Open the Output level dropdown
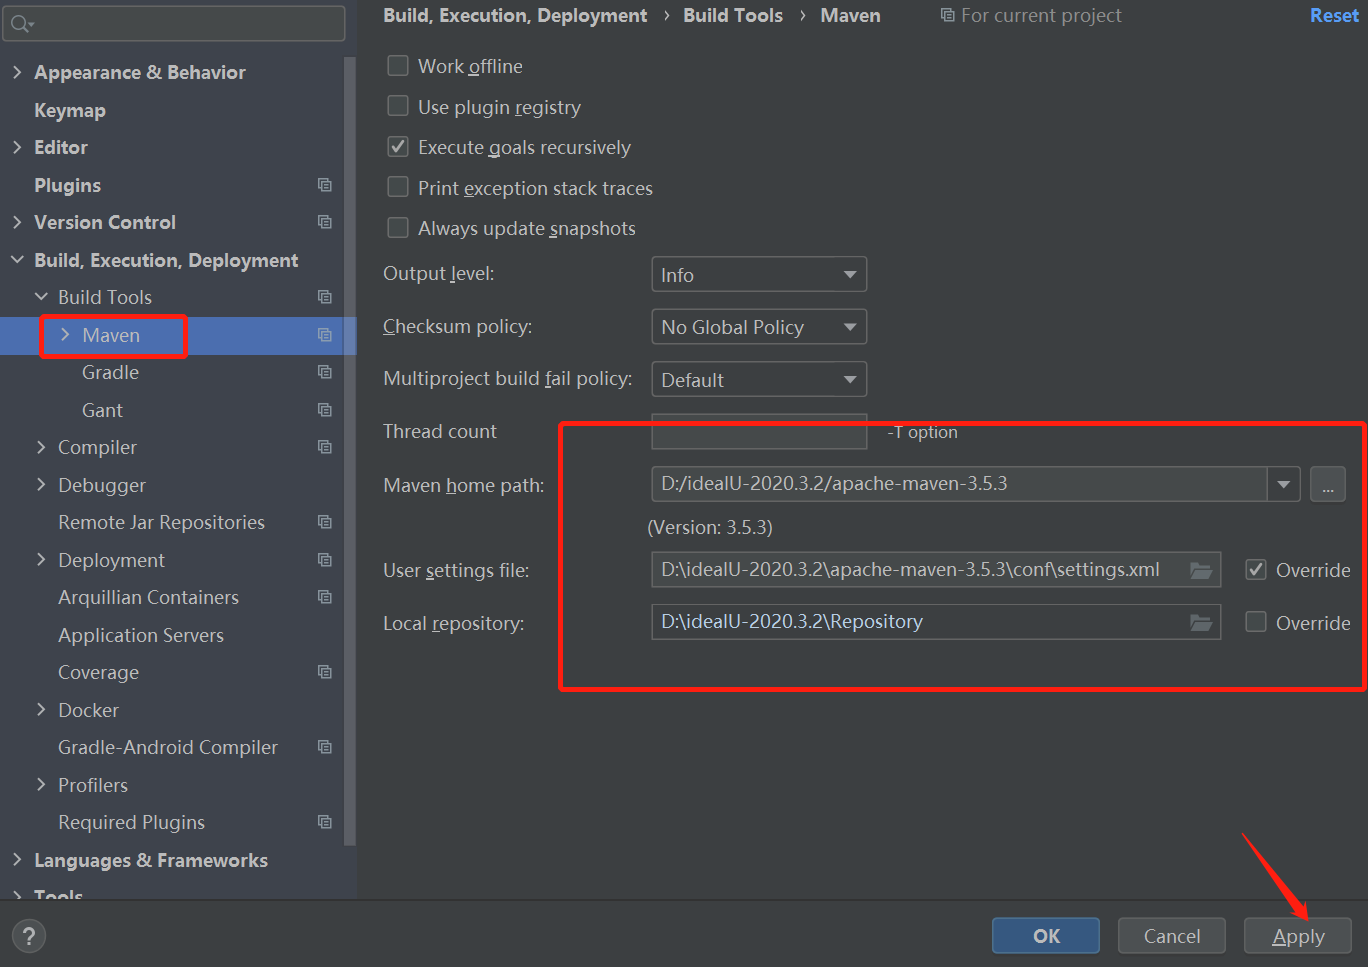The image size is (1368, 967). (759, 274)
